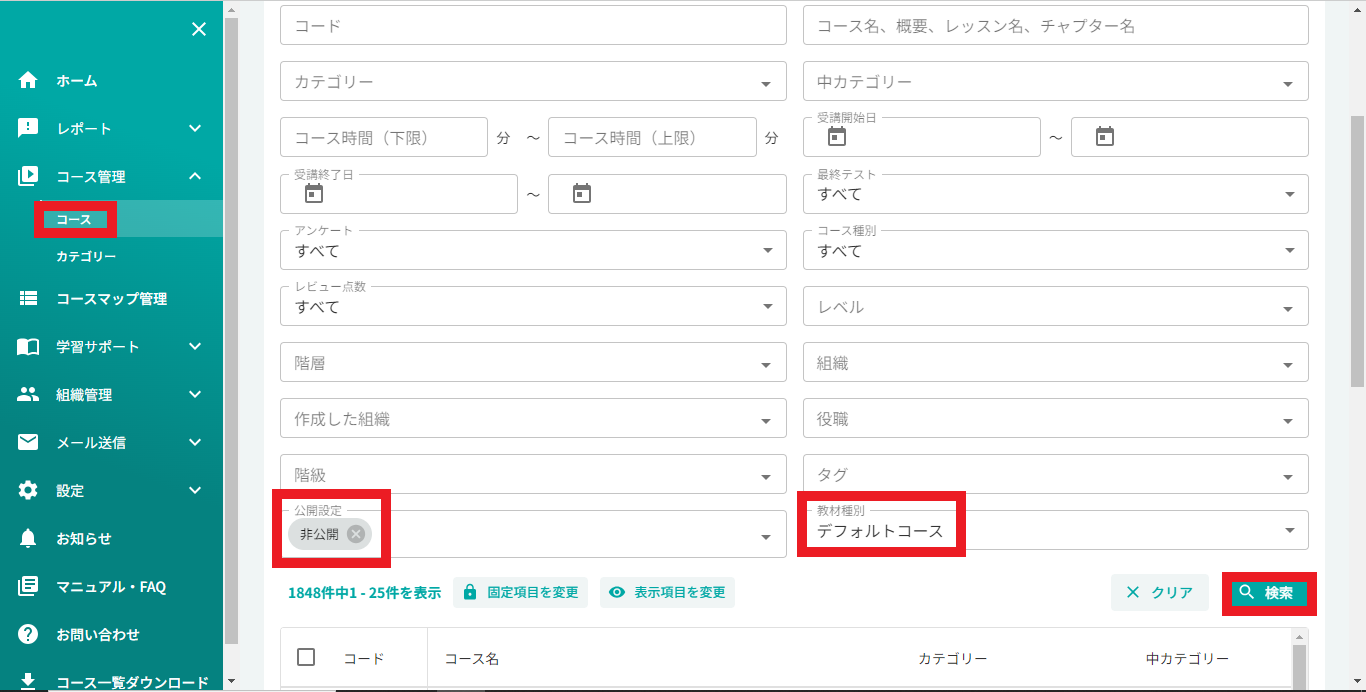Open コースマップ管理 in the sidebar
Image resolution: width=1366 pixels, height=692 pixels.
coord(111,298)
